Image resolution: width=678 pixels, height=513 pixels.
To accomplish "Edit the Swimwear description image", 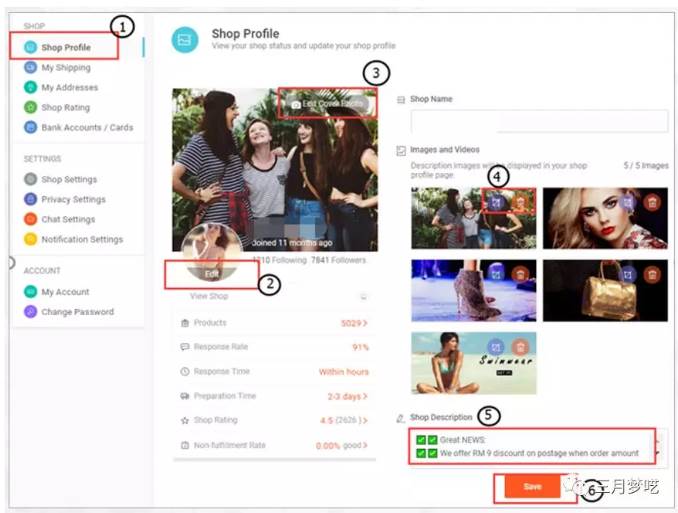I will [x=496, y=347].
